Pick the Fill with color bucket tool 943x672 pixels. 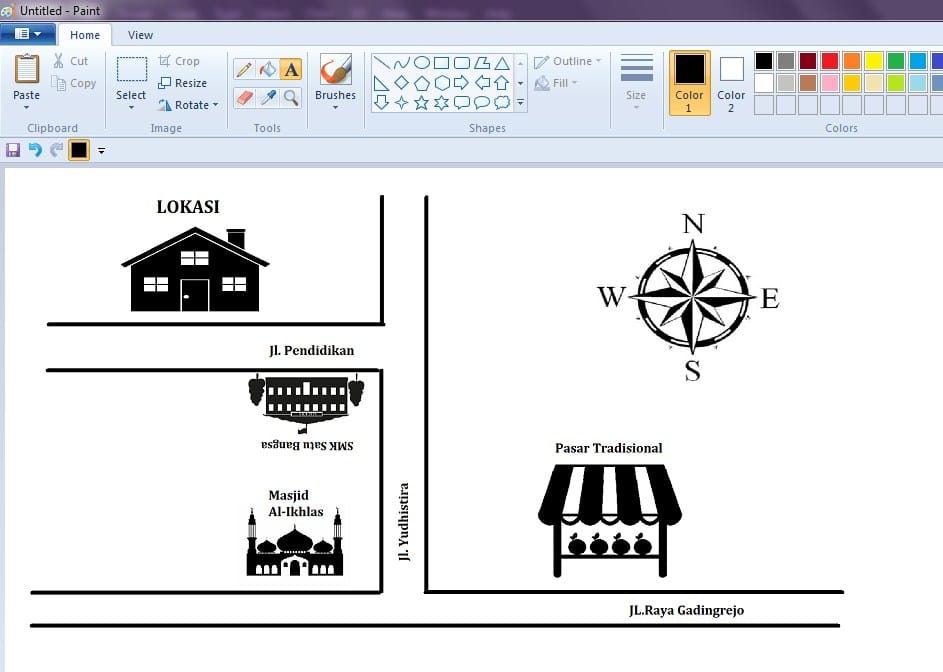coord(267,69)
